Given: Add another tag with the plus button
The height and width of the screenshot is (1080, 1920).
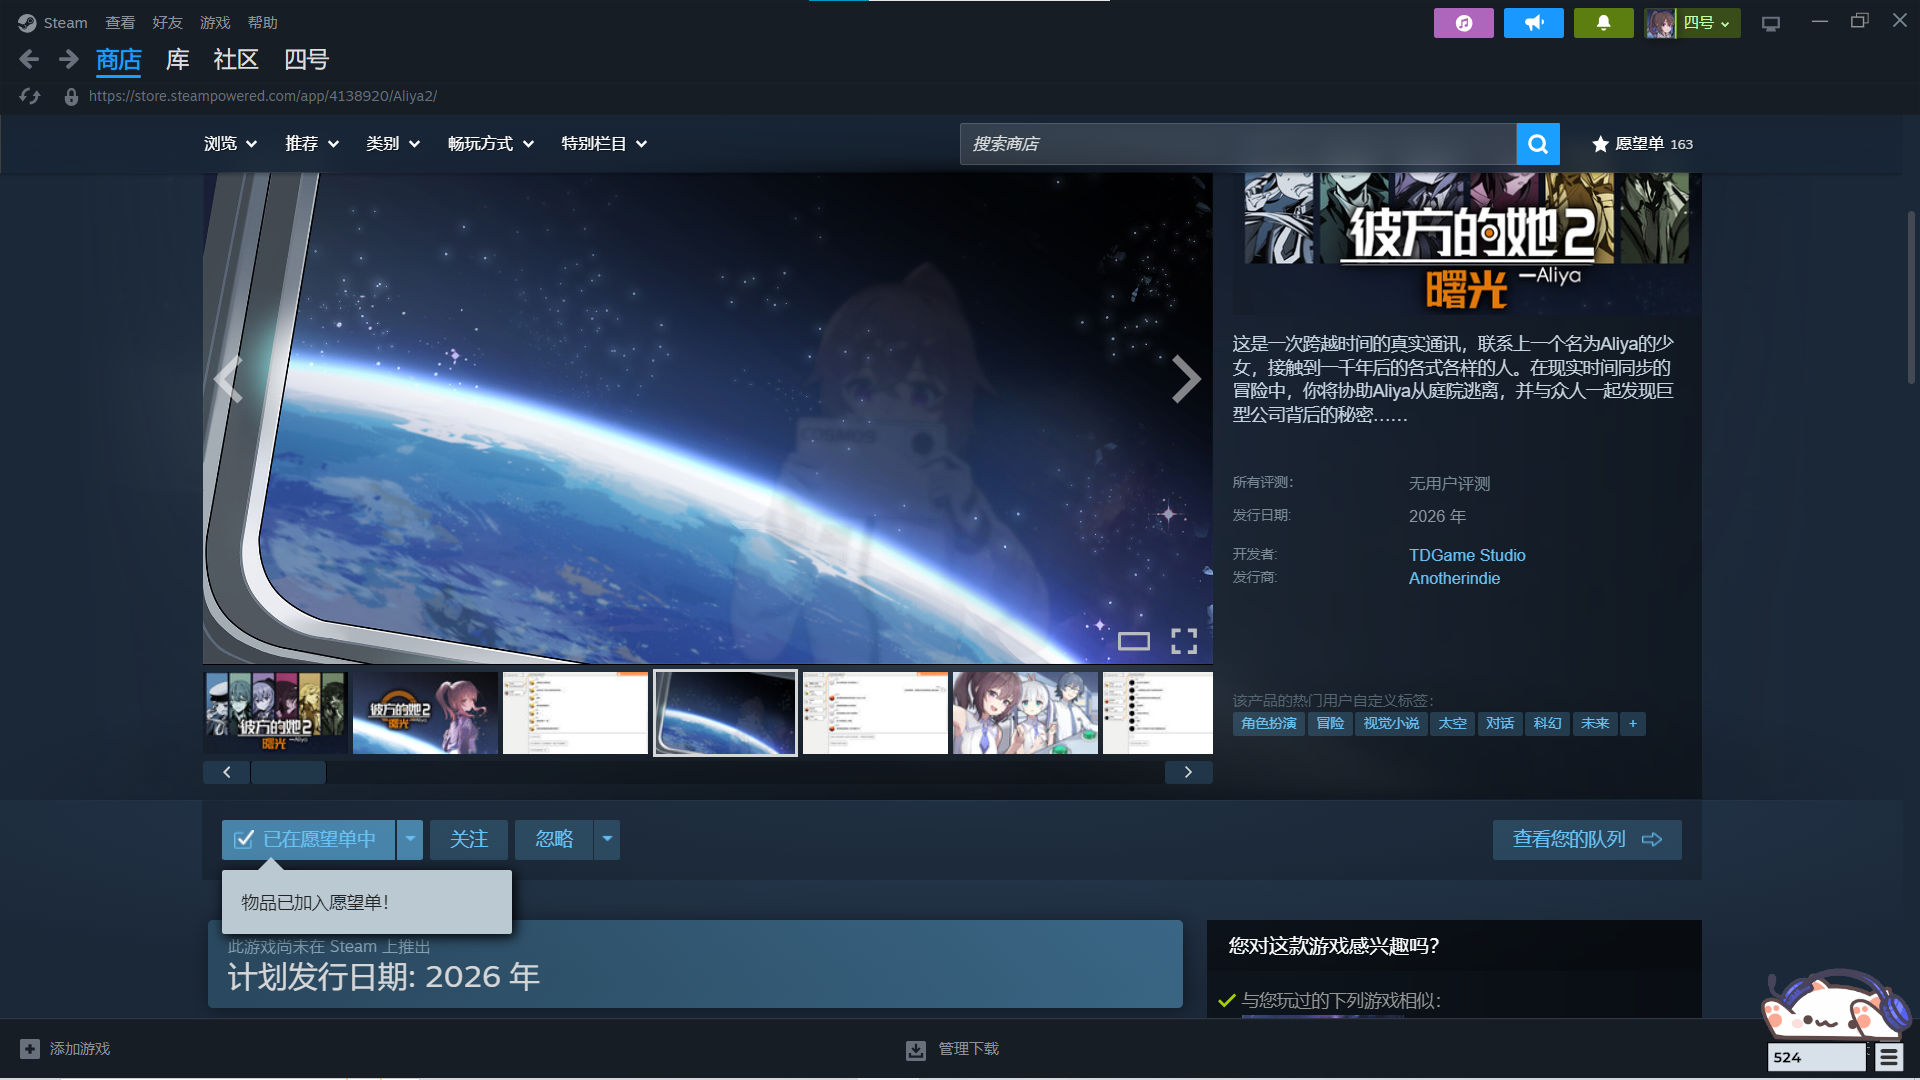Looking at the screenshot, I should (x=1633, y=723).
